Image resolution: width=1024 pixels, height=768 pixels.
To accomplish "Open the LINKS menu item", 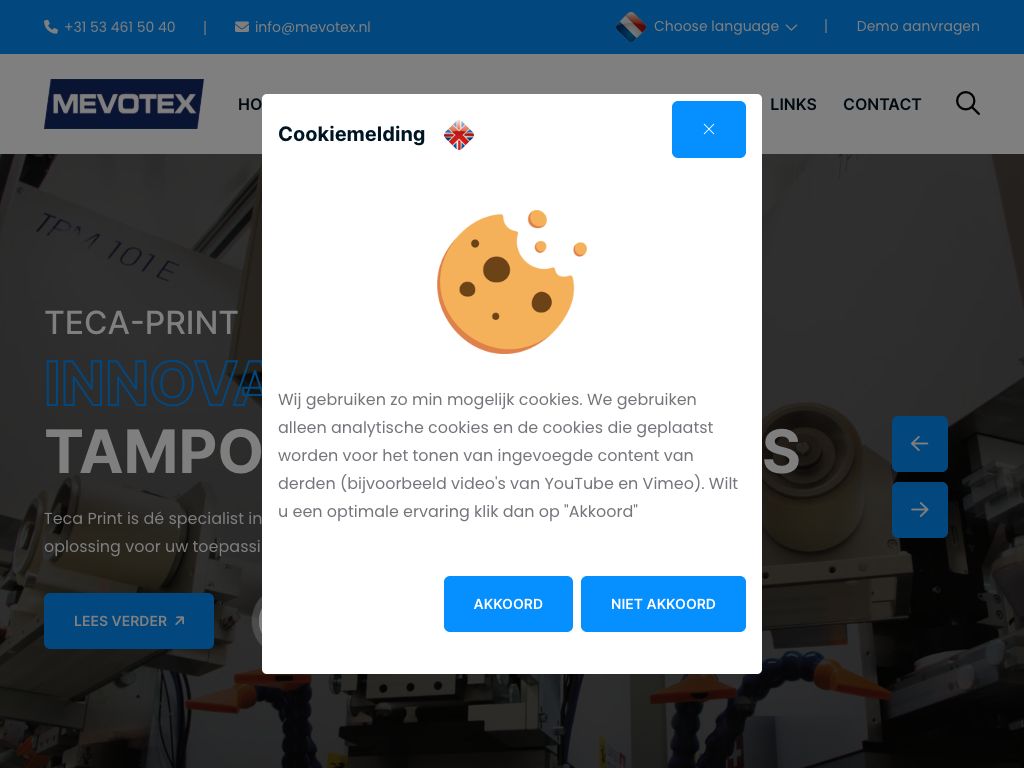I will 793,104.
